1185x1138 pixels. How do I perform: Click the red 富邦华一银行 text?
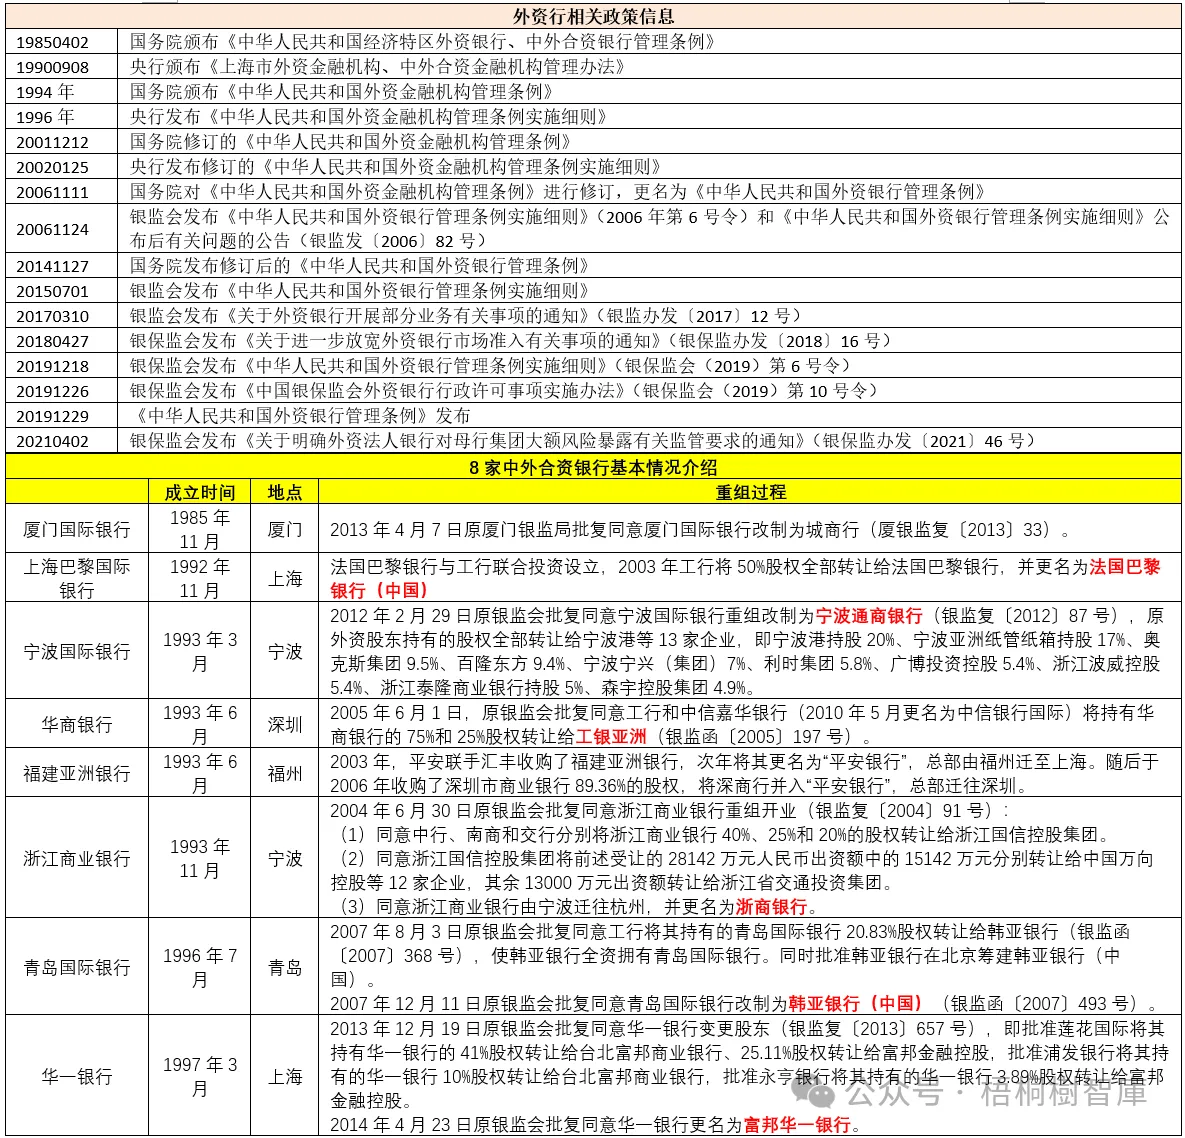[797, 1124]
